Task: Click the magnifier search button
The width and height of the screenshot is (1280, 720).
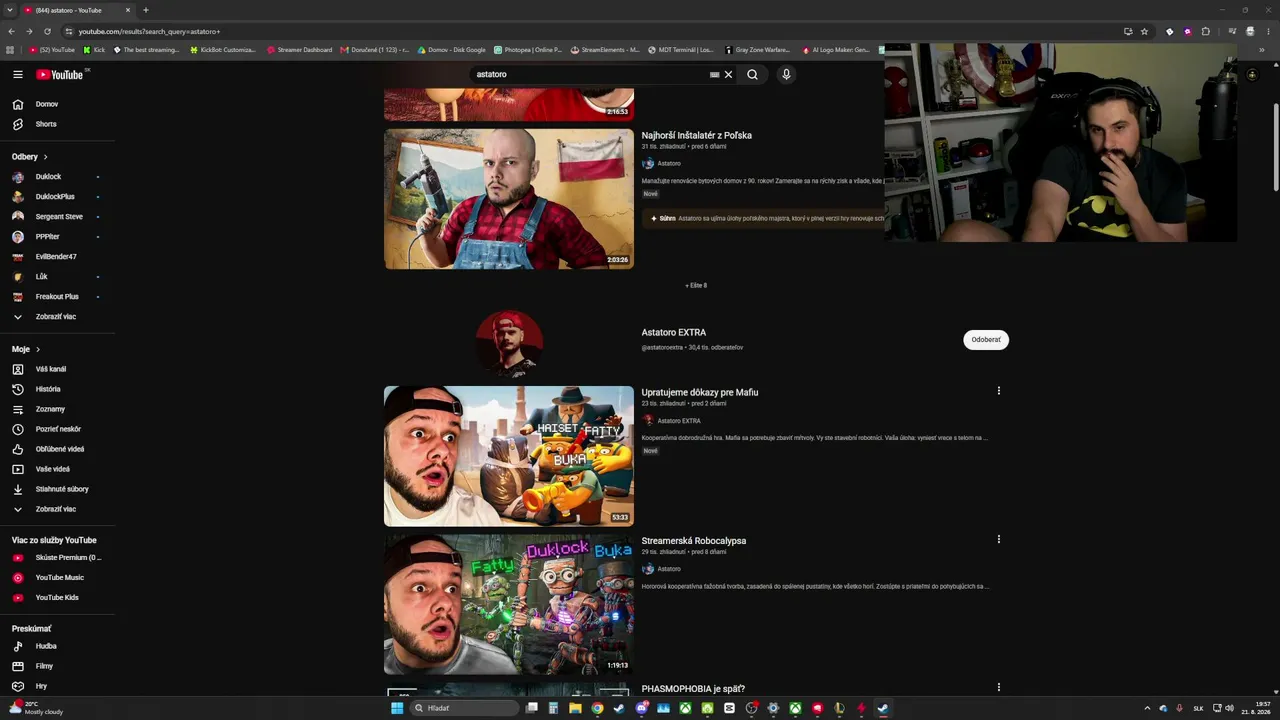Action: (752, 74)
